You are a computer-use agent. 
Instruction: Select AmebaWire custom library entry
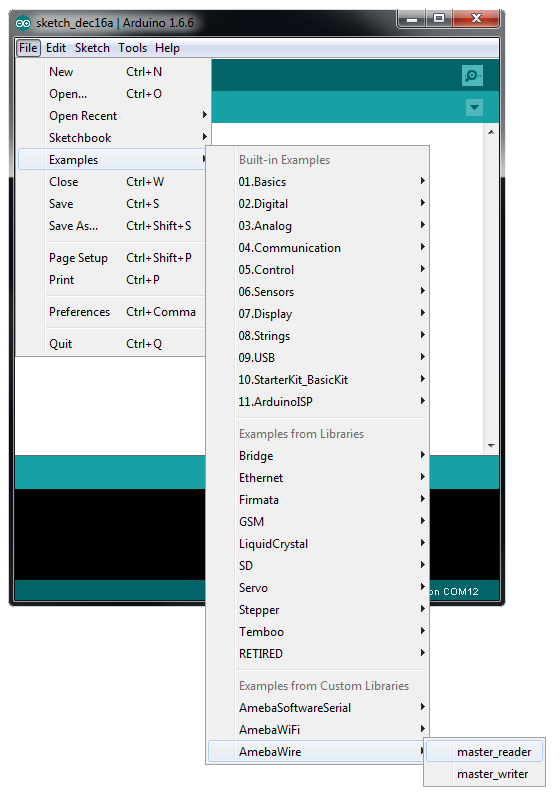click(x=318, y=751)
